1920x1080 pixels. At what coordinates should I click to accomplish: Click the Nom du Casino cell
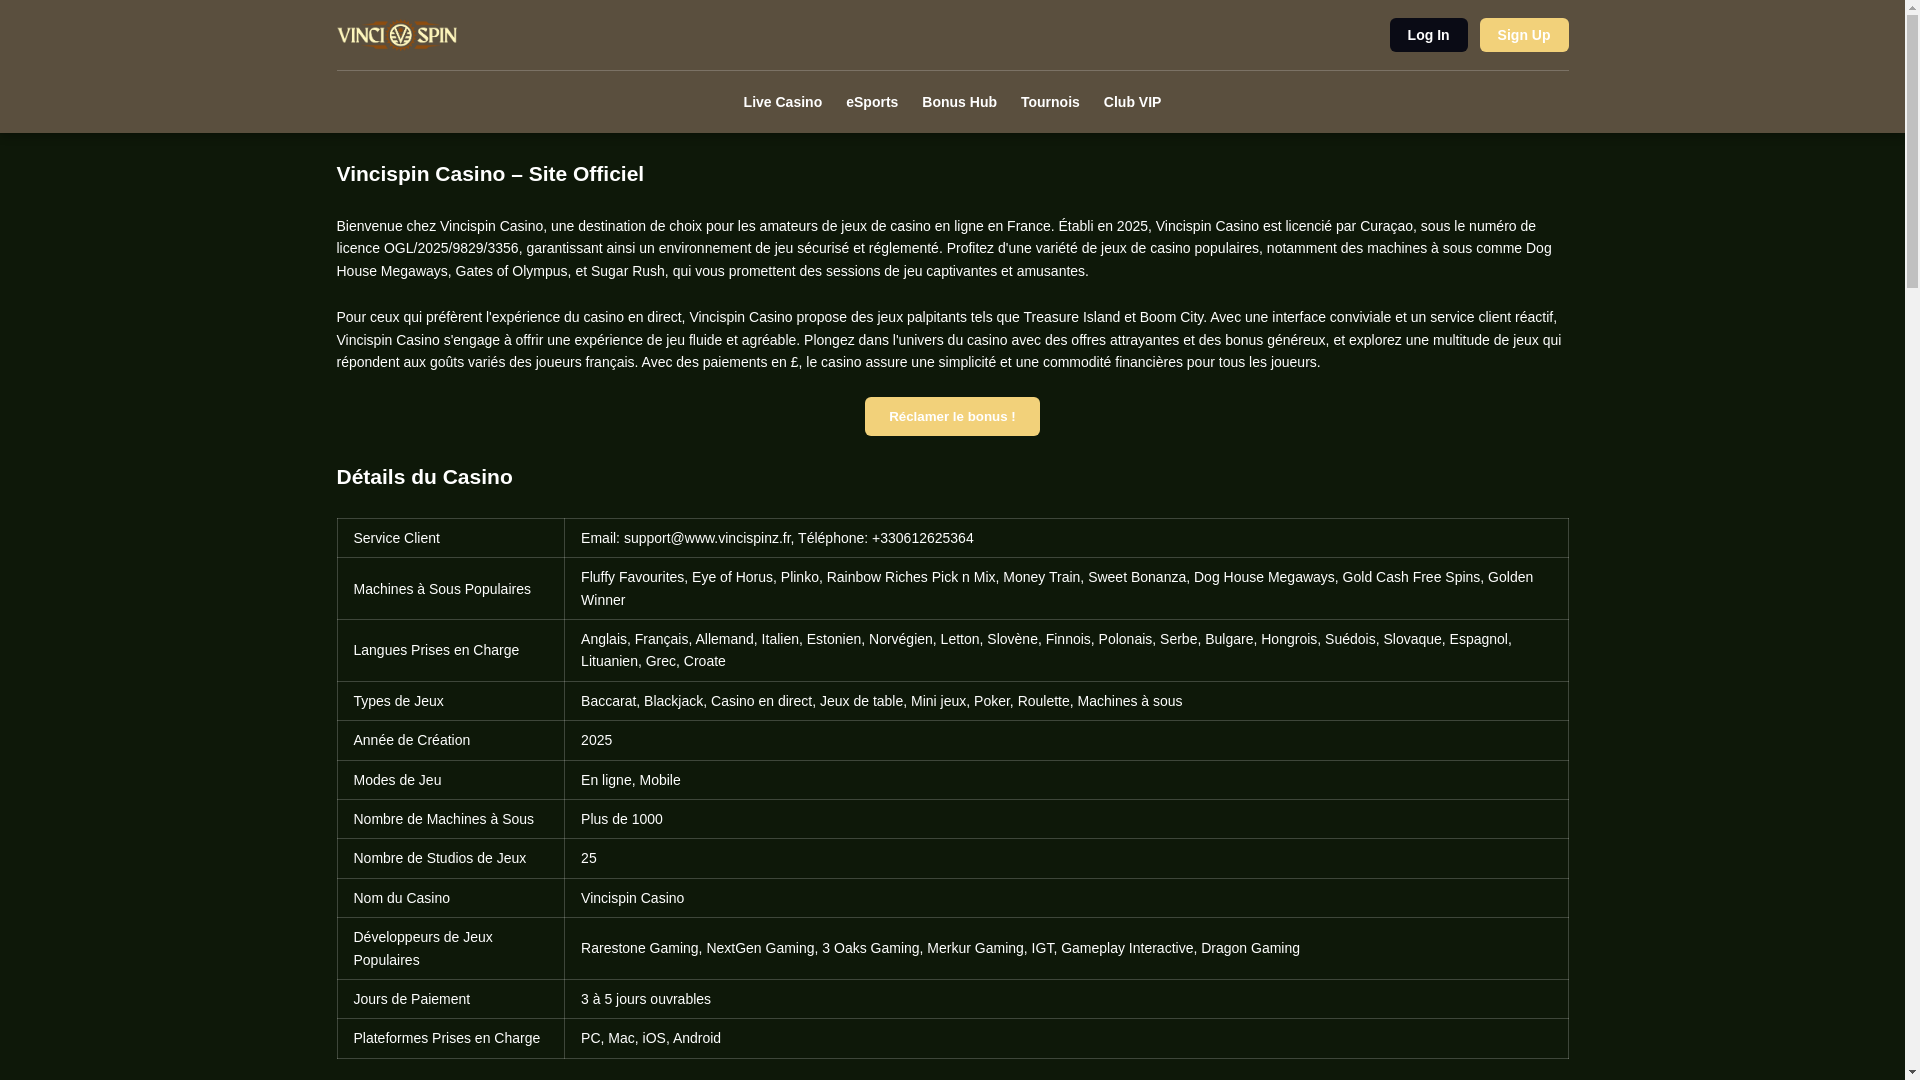pos(451,898)
